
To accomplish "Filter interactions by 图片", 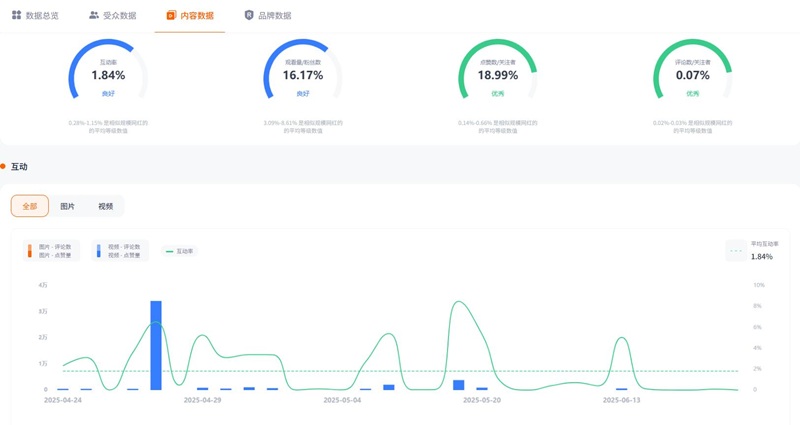I will click(x=68, y=206).
